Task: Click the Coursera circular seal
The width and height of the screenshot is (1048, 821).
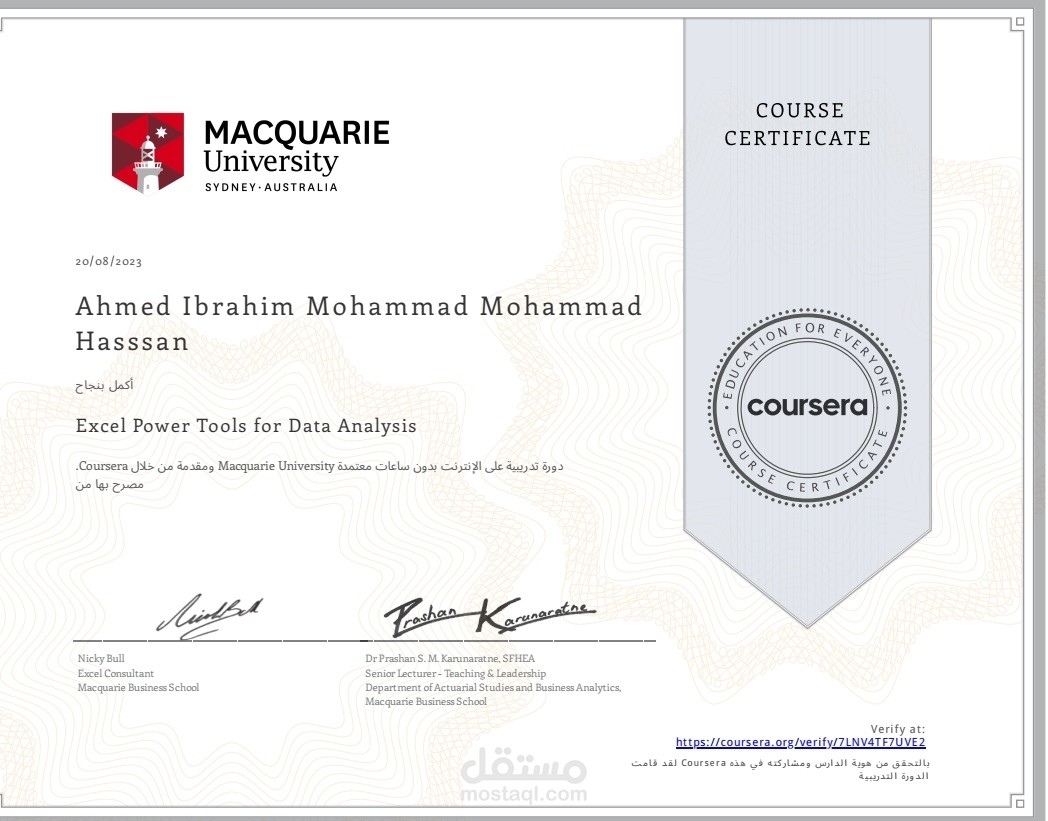Action: (807, 406)
